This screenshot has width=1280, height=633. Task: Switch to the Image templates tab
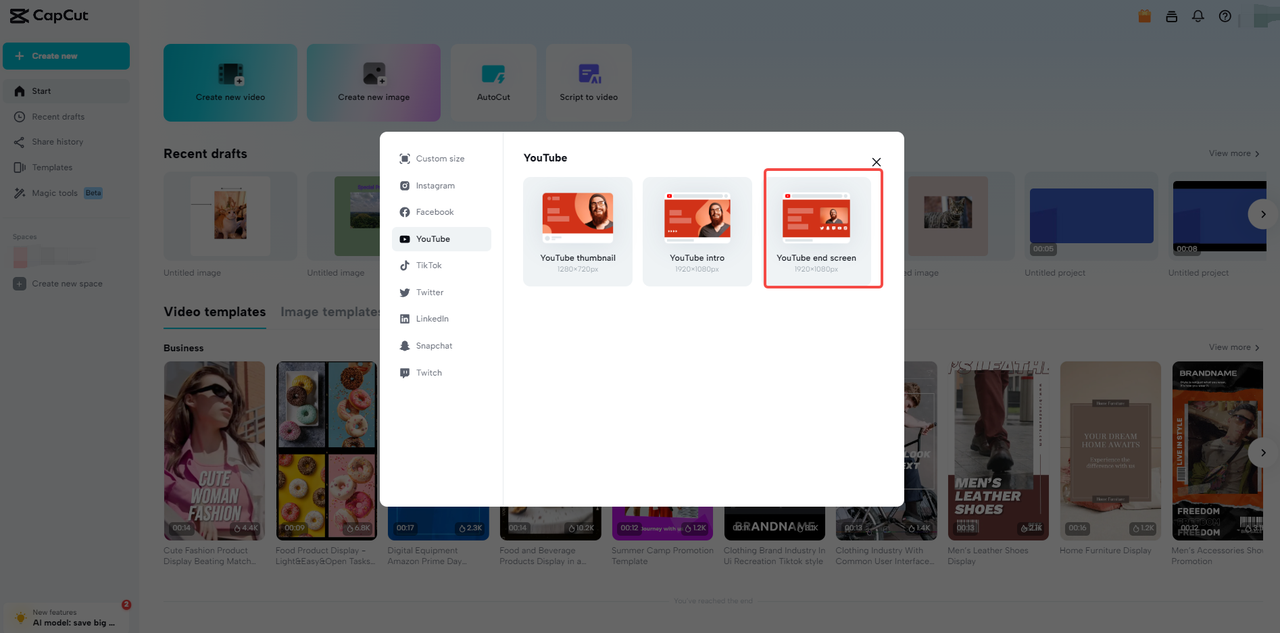tap(331, 312)
